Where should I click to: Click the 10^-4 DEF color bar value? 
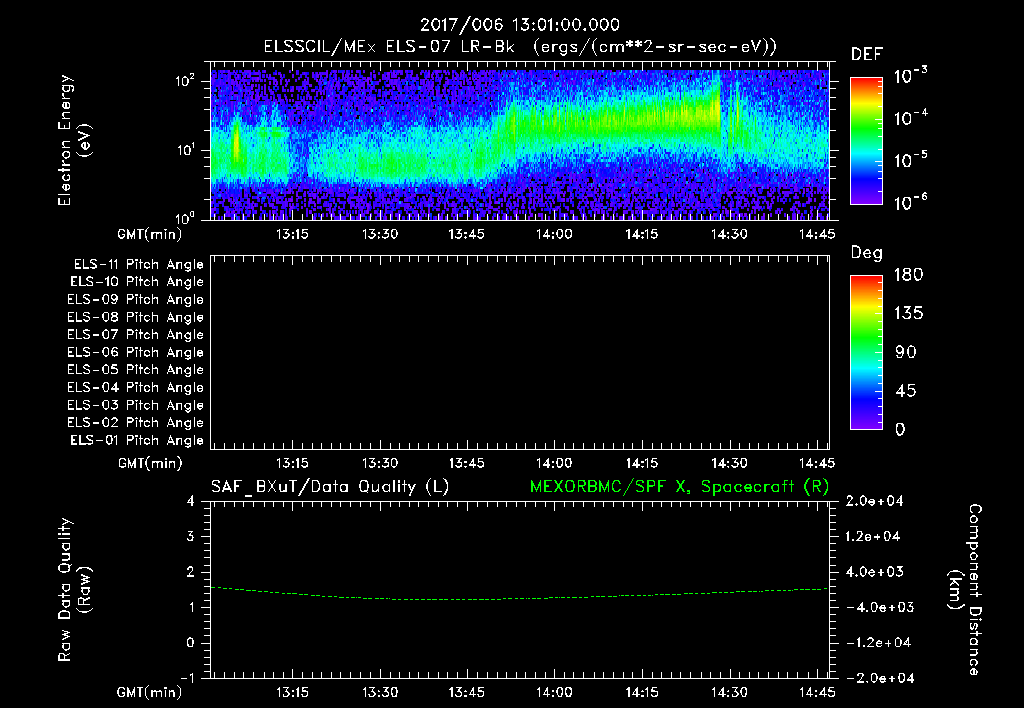pyautogui.click(x=910, y=118)
